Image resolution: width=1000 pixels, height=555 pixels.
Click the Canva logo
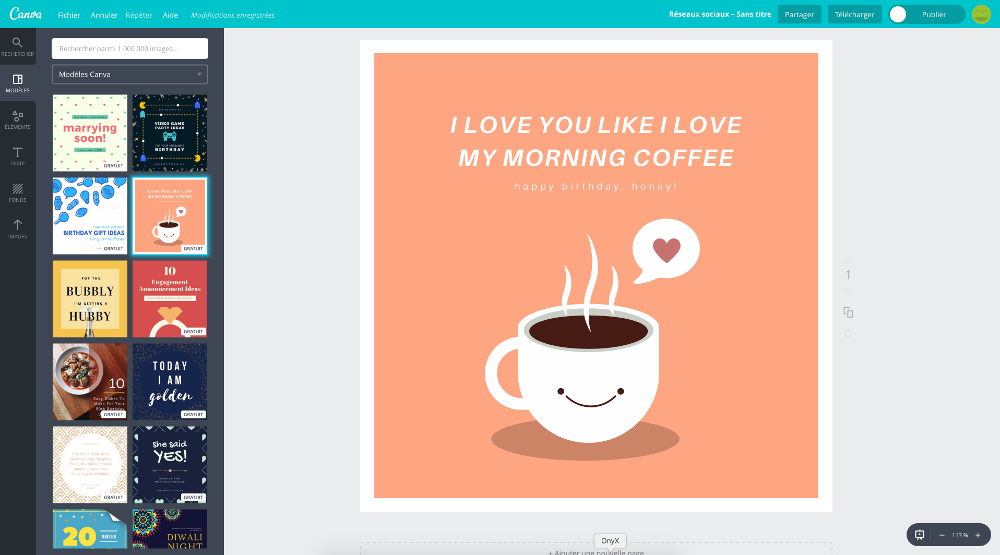[26, 13]
